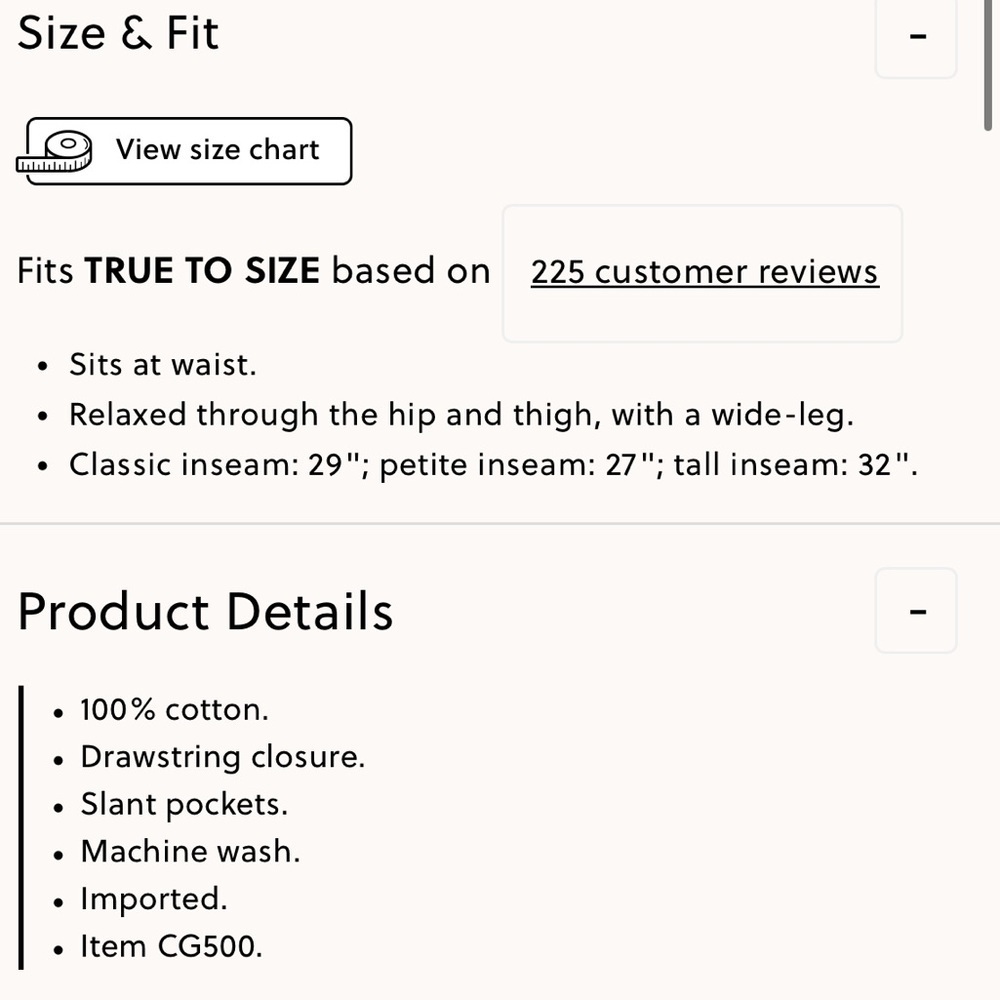Click the Size & Fit heading
The height and width of the screenshot is (1000, 1000).
118,33
